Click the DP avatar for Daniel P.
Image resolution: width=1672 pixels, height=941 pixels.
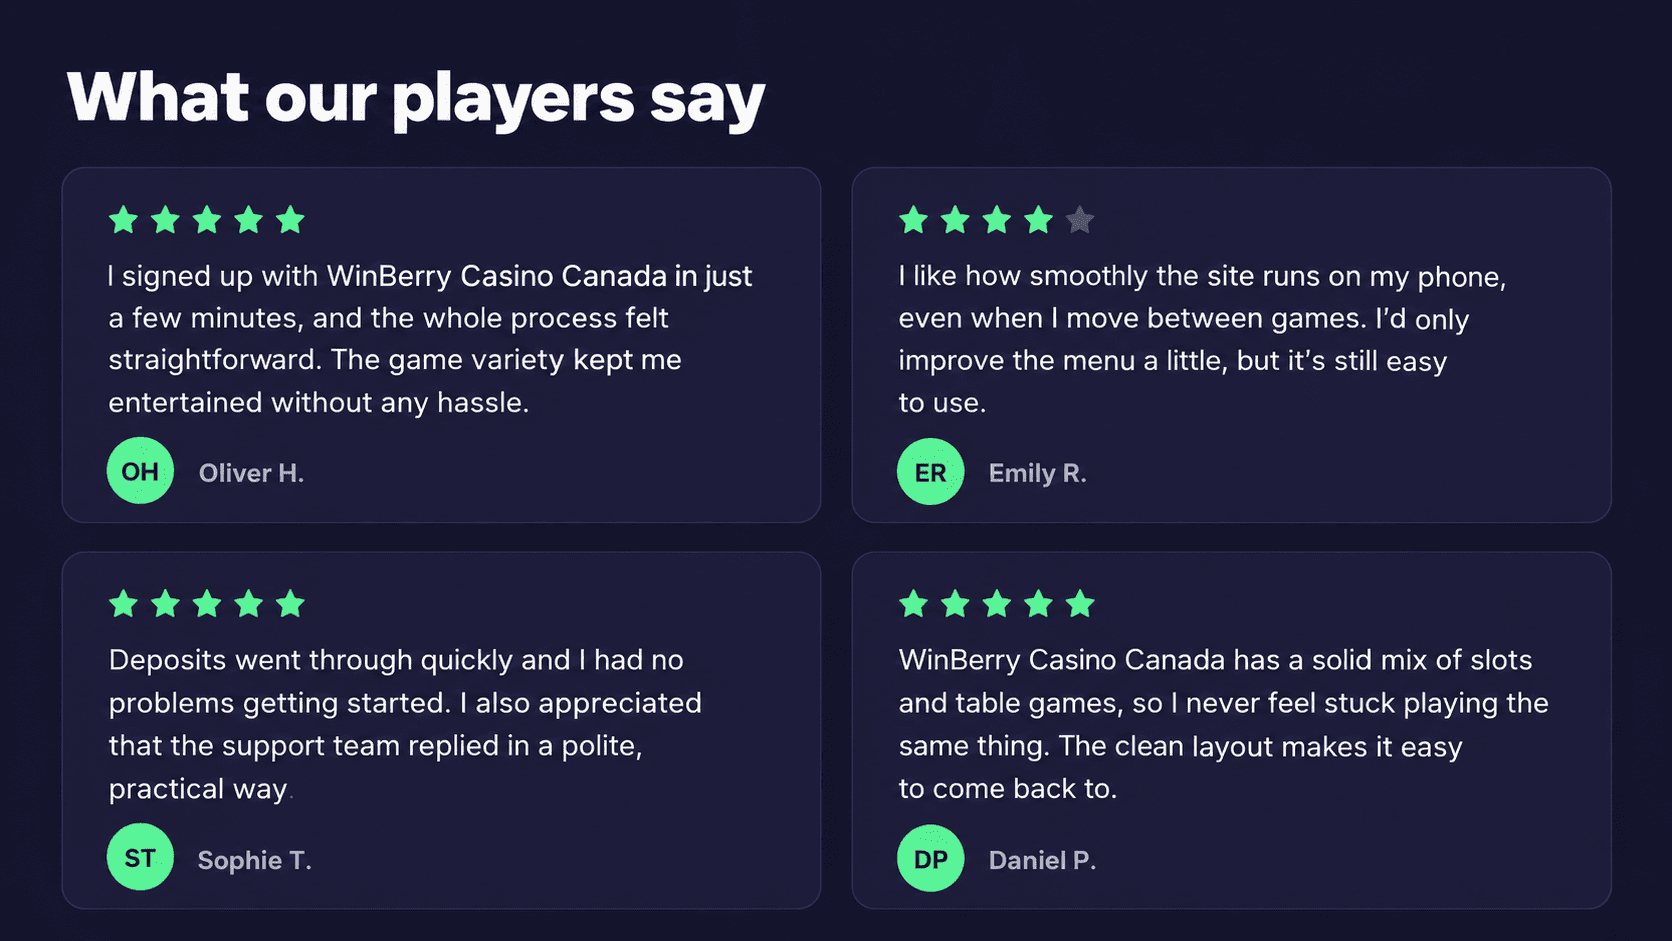tap(930, 858)
